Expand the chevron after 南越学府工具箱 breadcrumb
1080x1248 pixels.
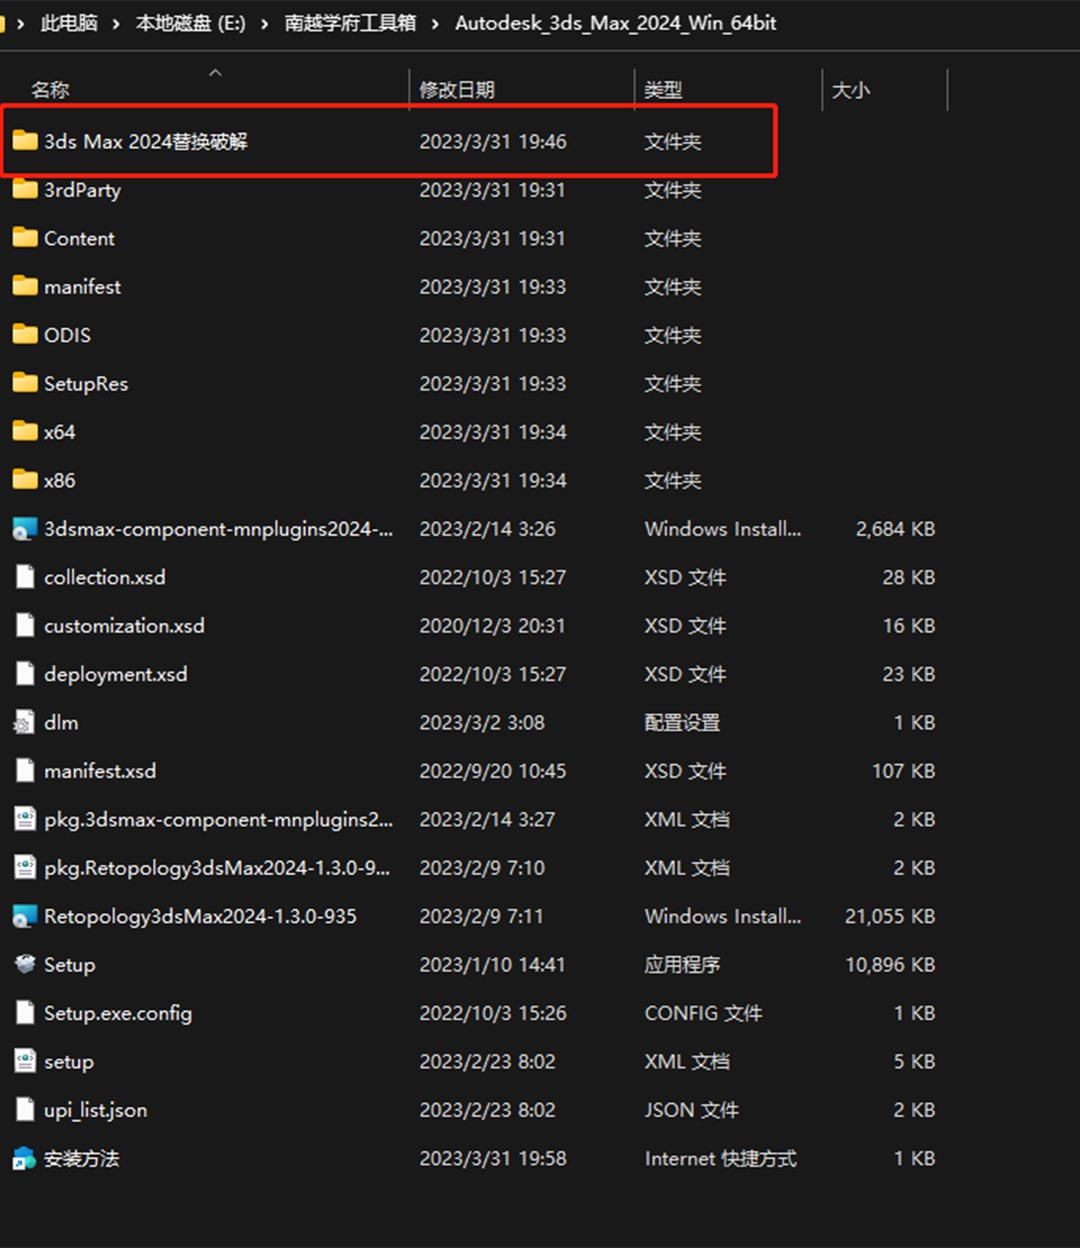pos(435,23)
